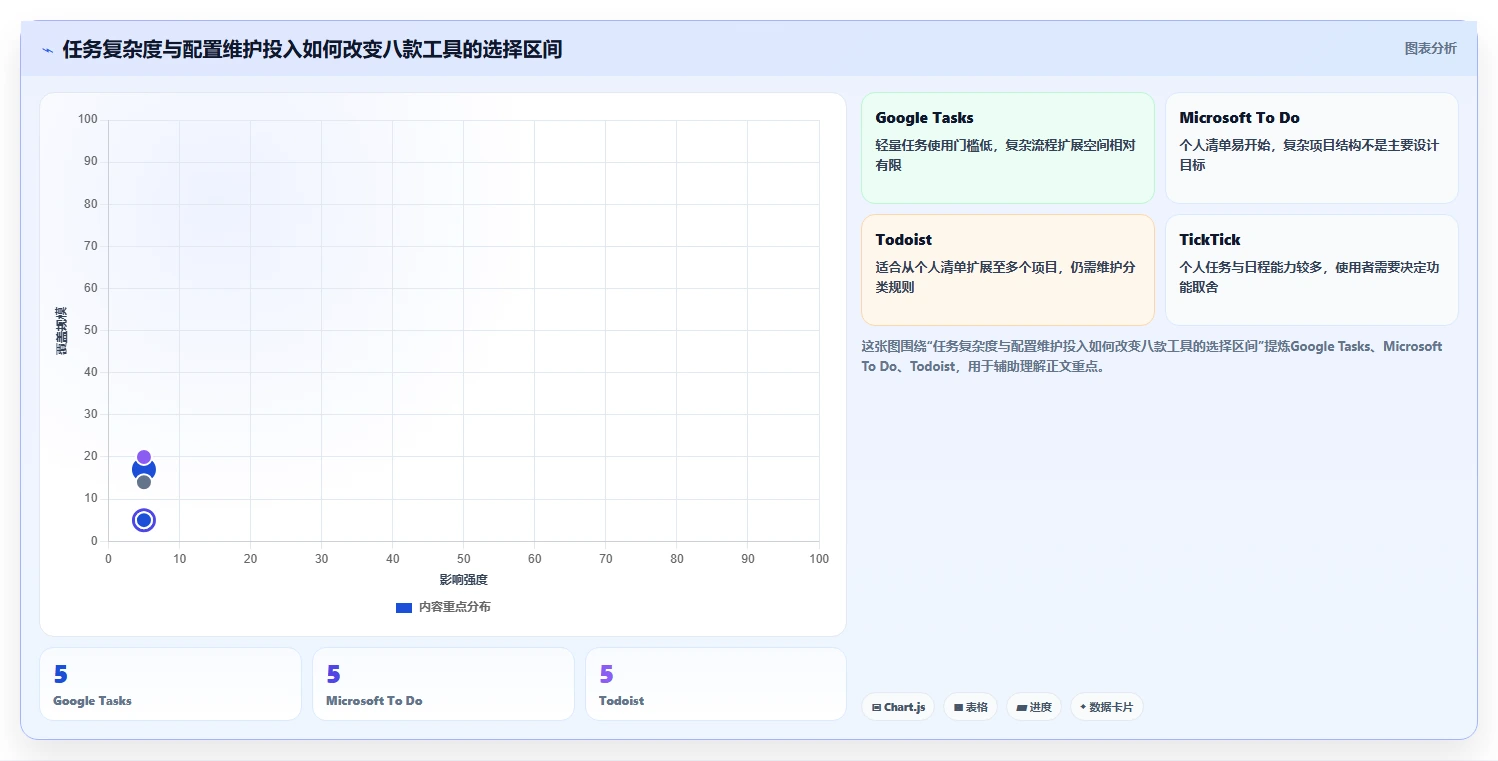
Task: Click the text 个人清单易开始 in Microsoft To Do card
Action: click(1225, 145)
